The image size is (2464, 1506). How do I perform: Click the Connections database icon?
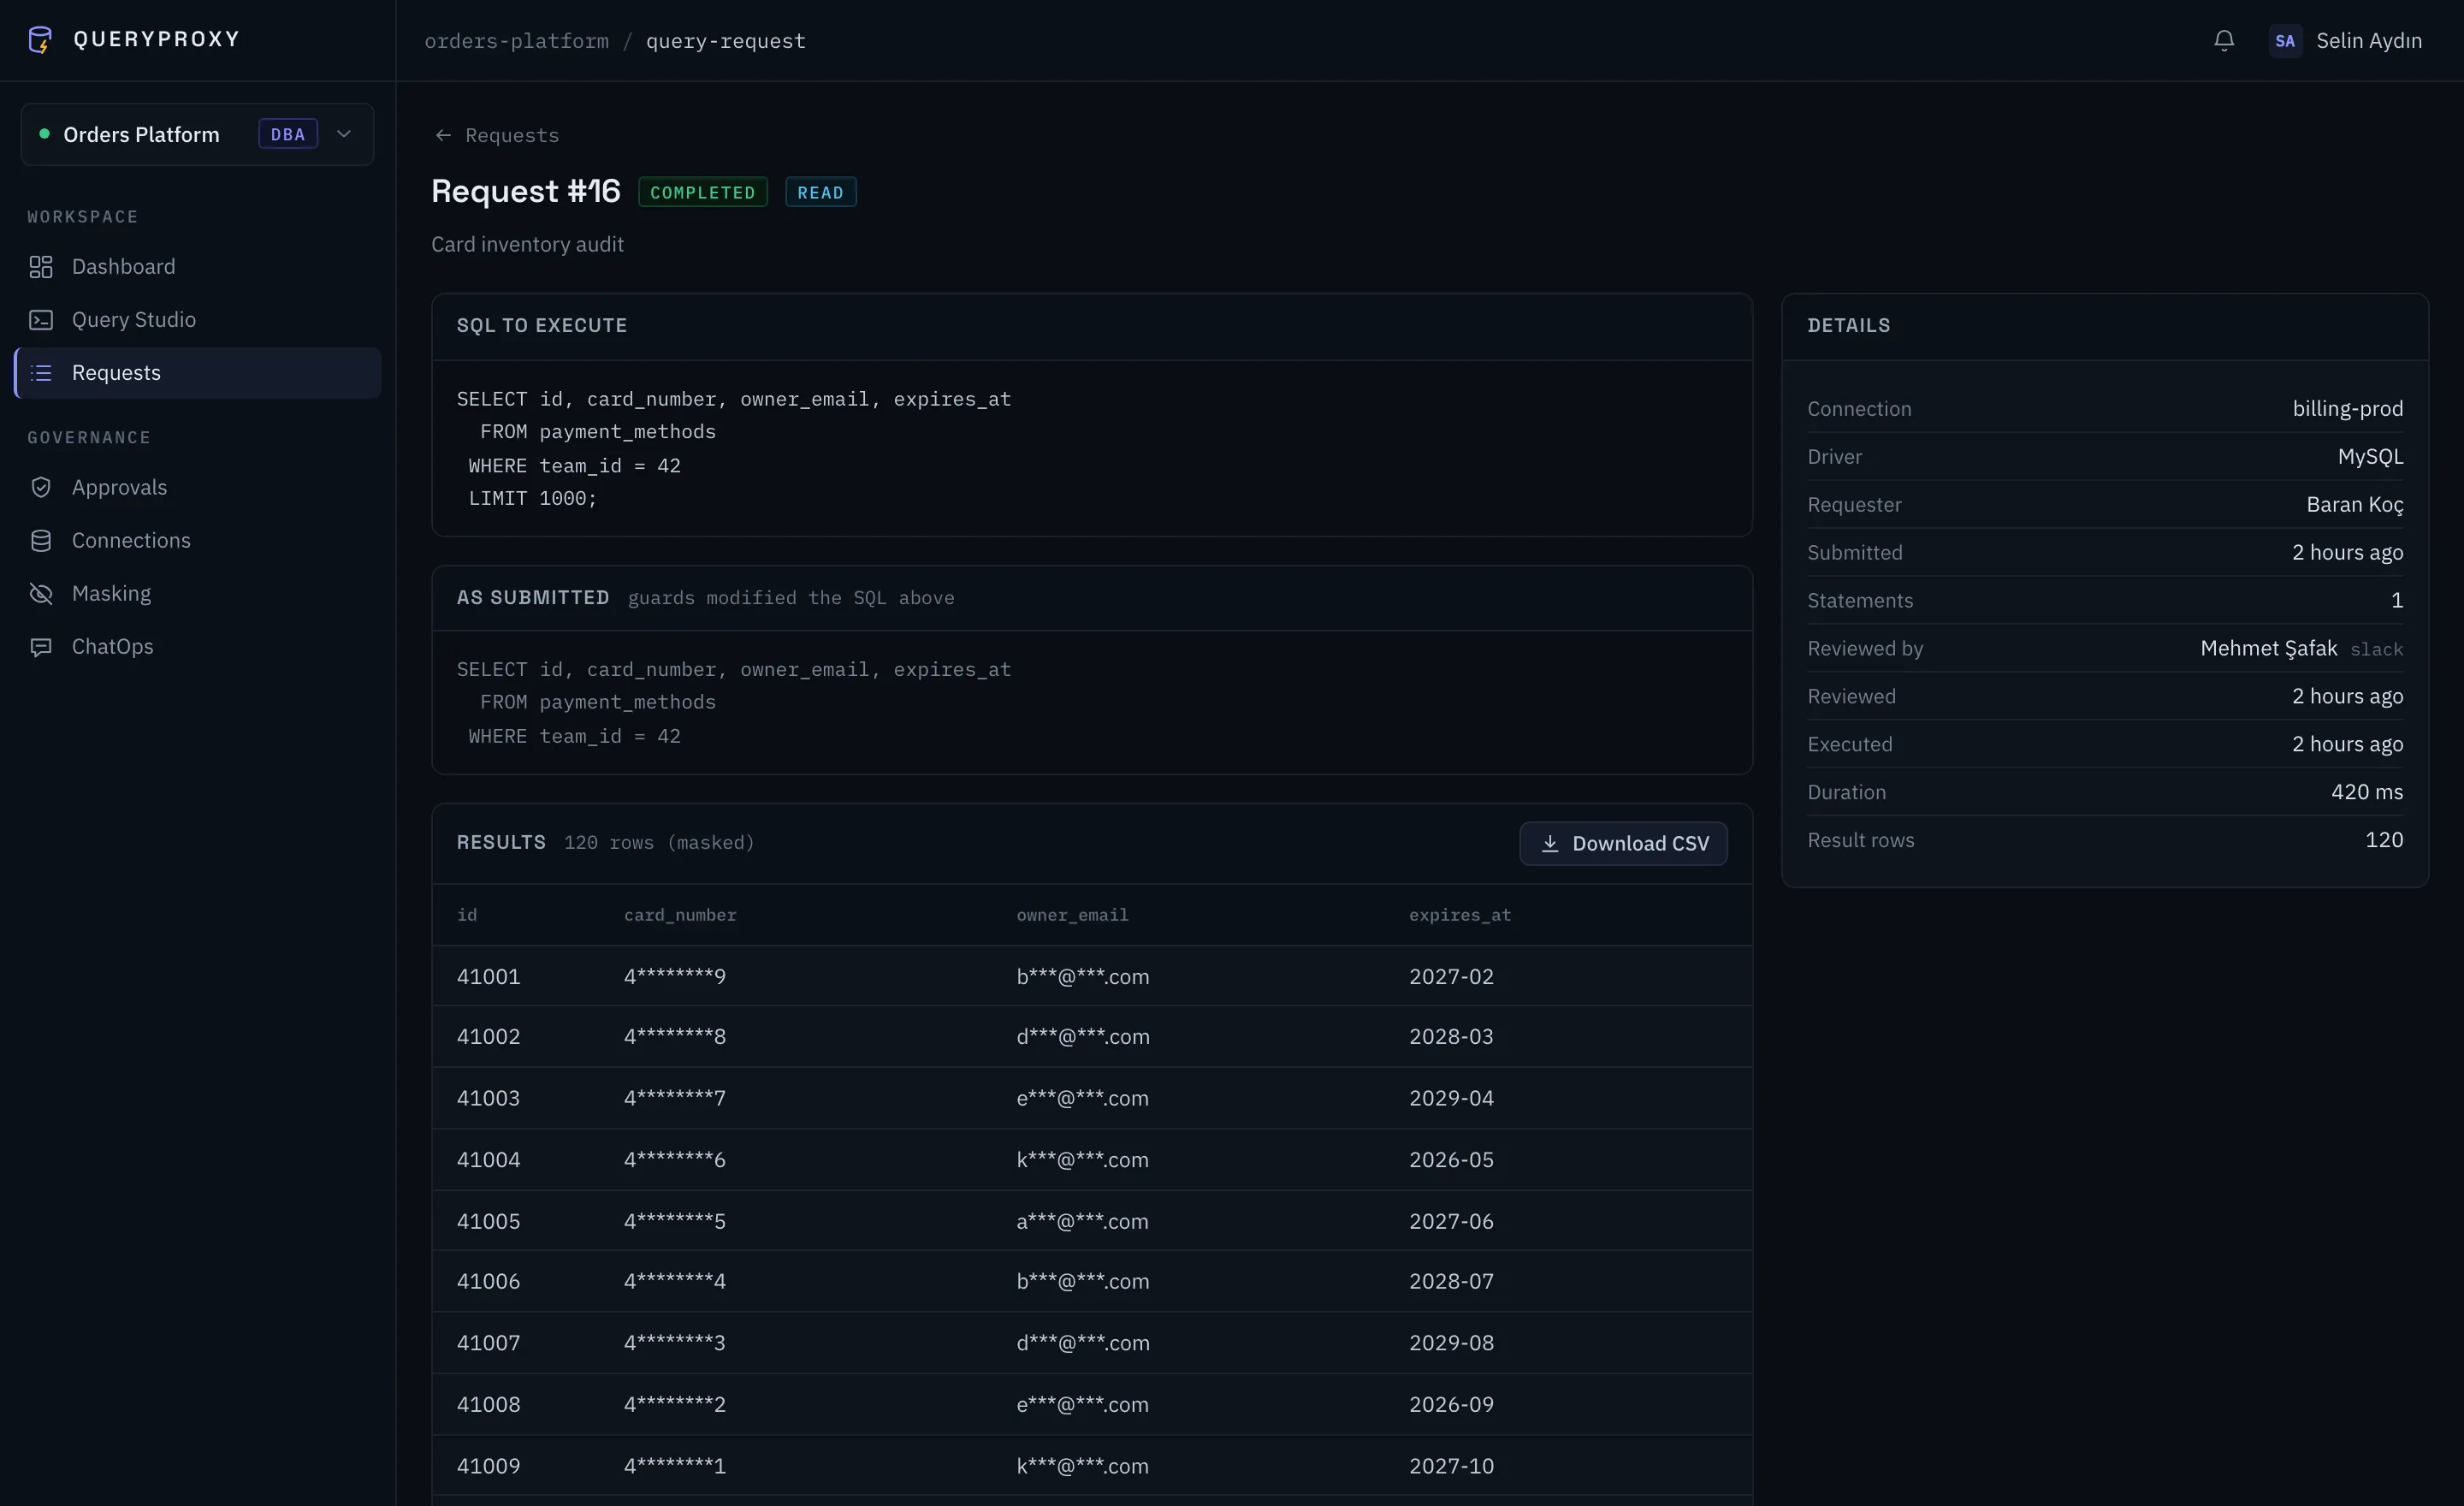[x=41, y=541]
